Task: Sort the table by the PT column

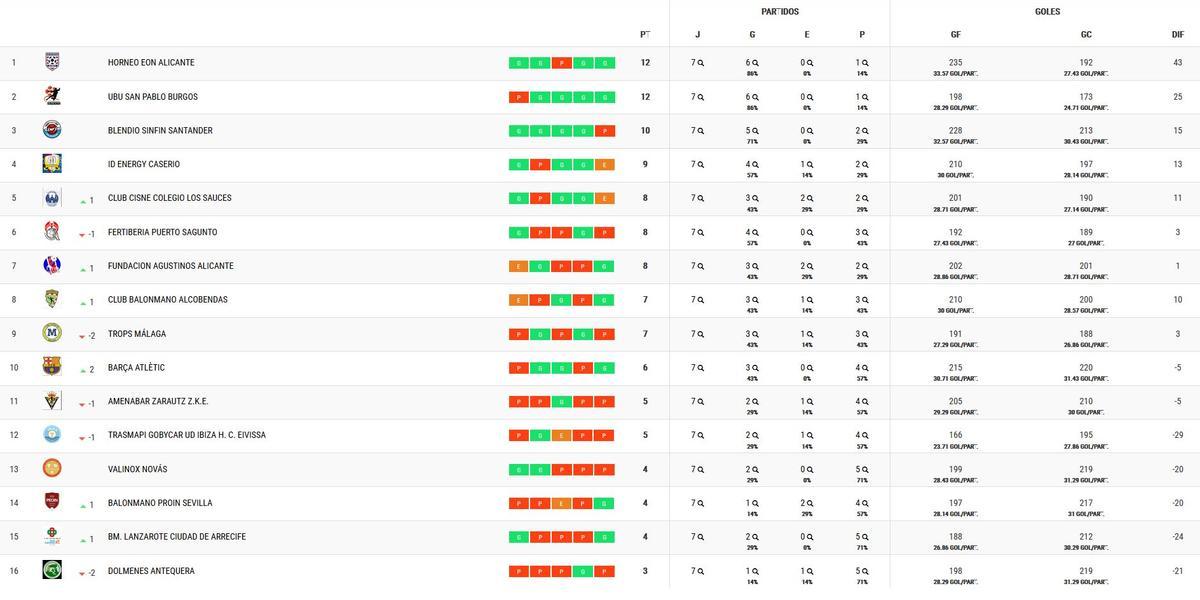Action: (x=647, y=33)
